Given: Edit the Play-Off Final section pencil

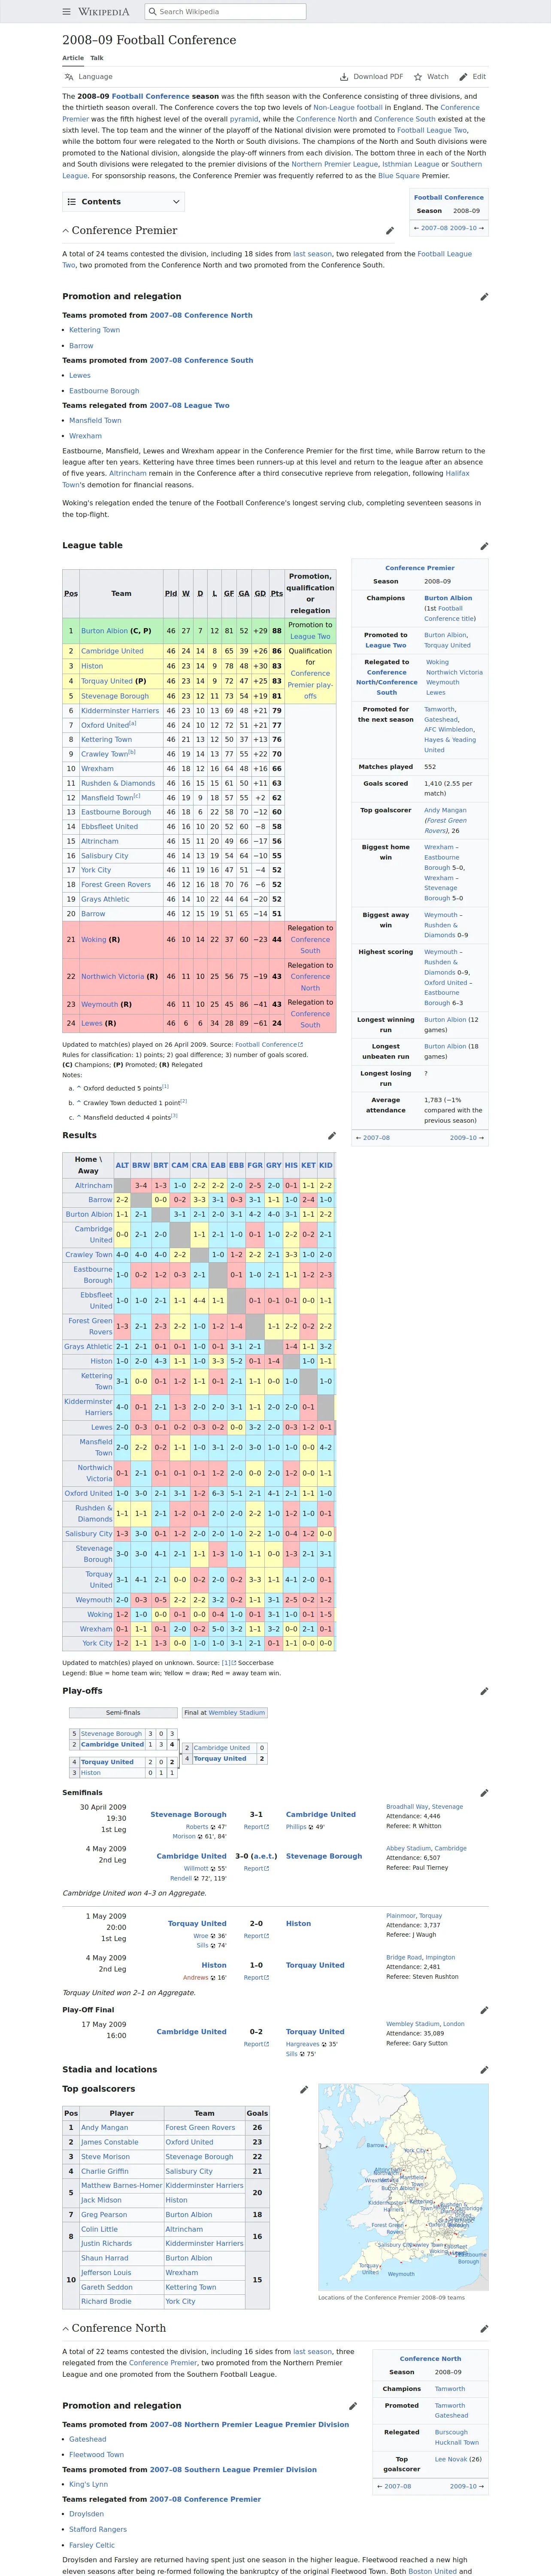Looking at the screenshot, I should tap(484, 2010).
